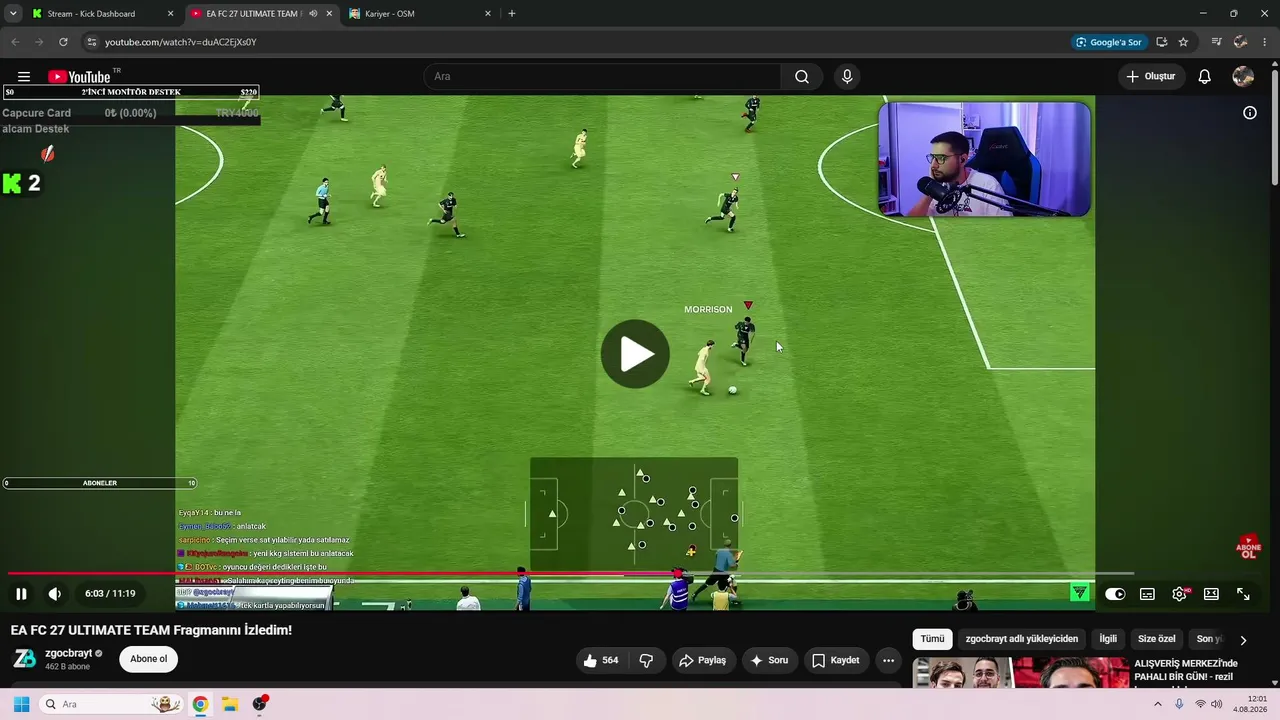Like the video with 564 likes

(x=601, y=660)
